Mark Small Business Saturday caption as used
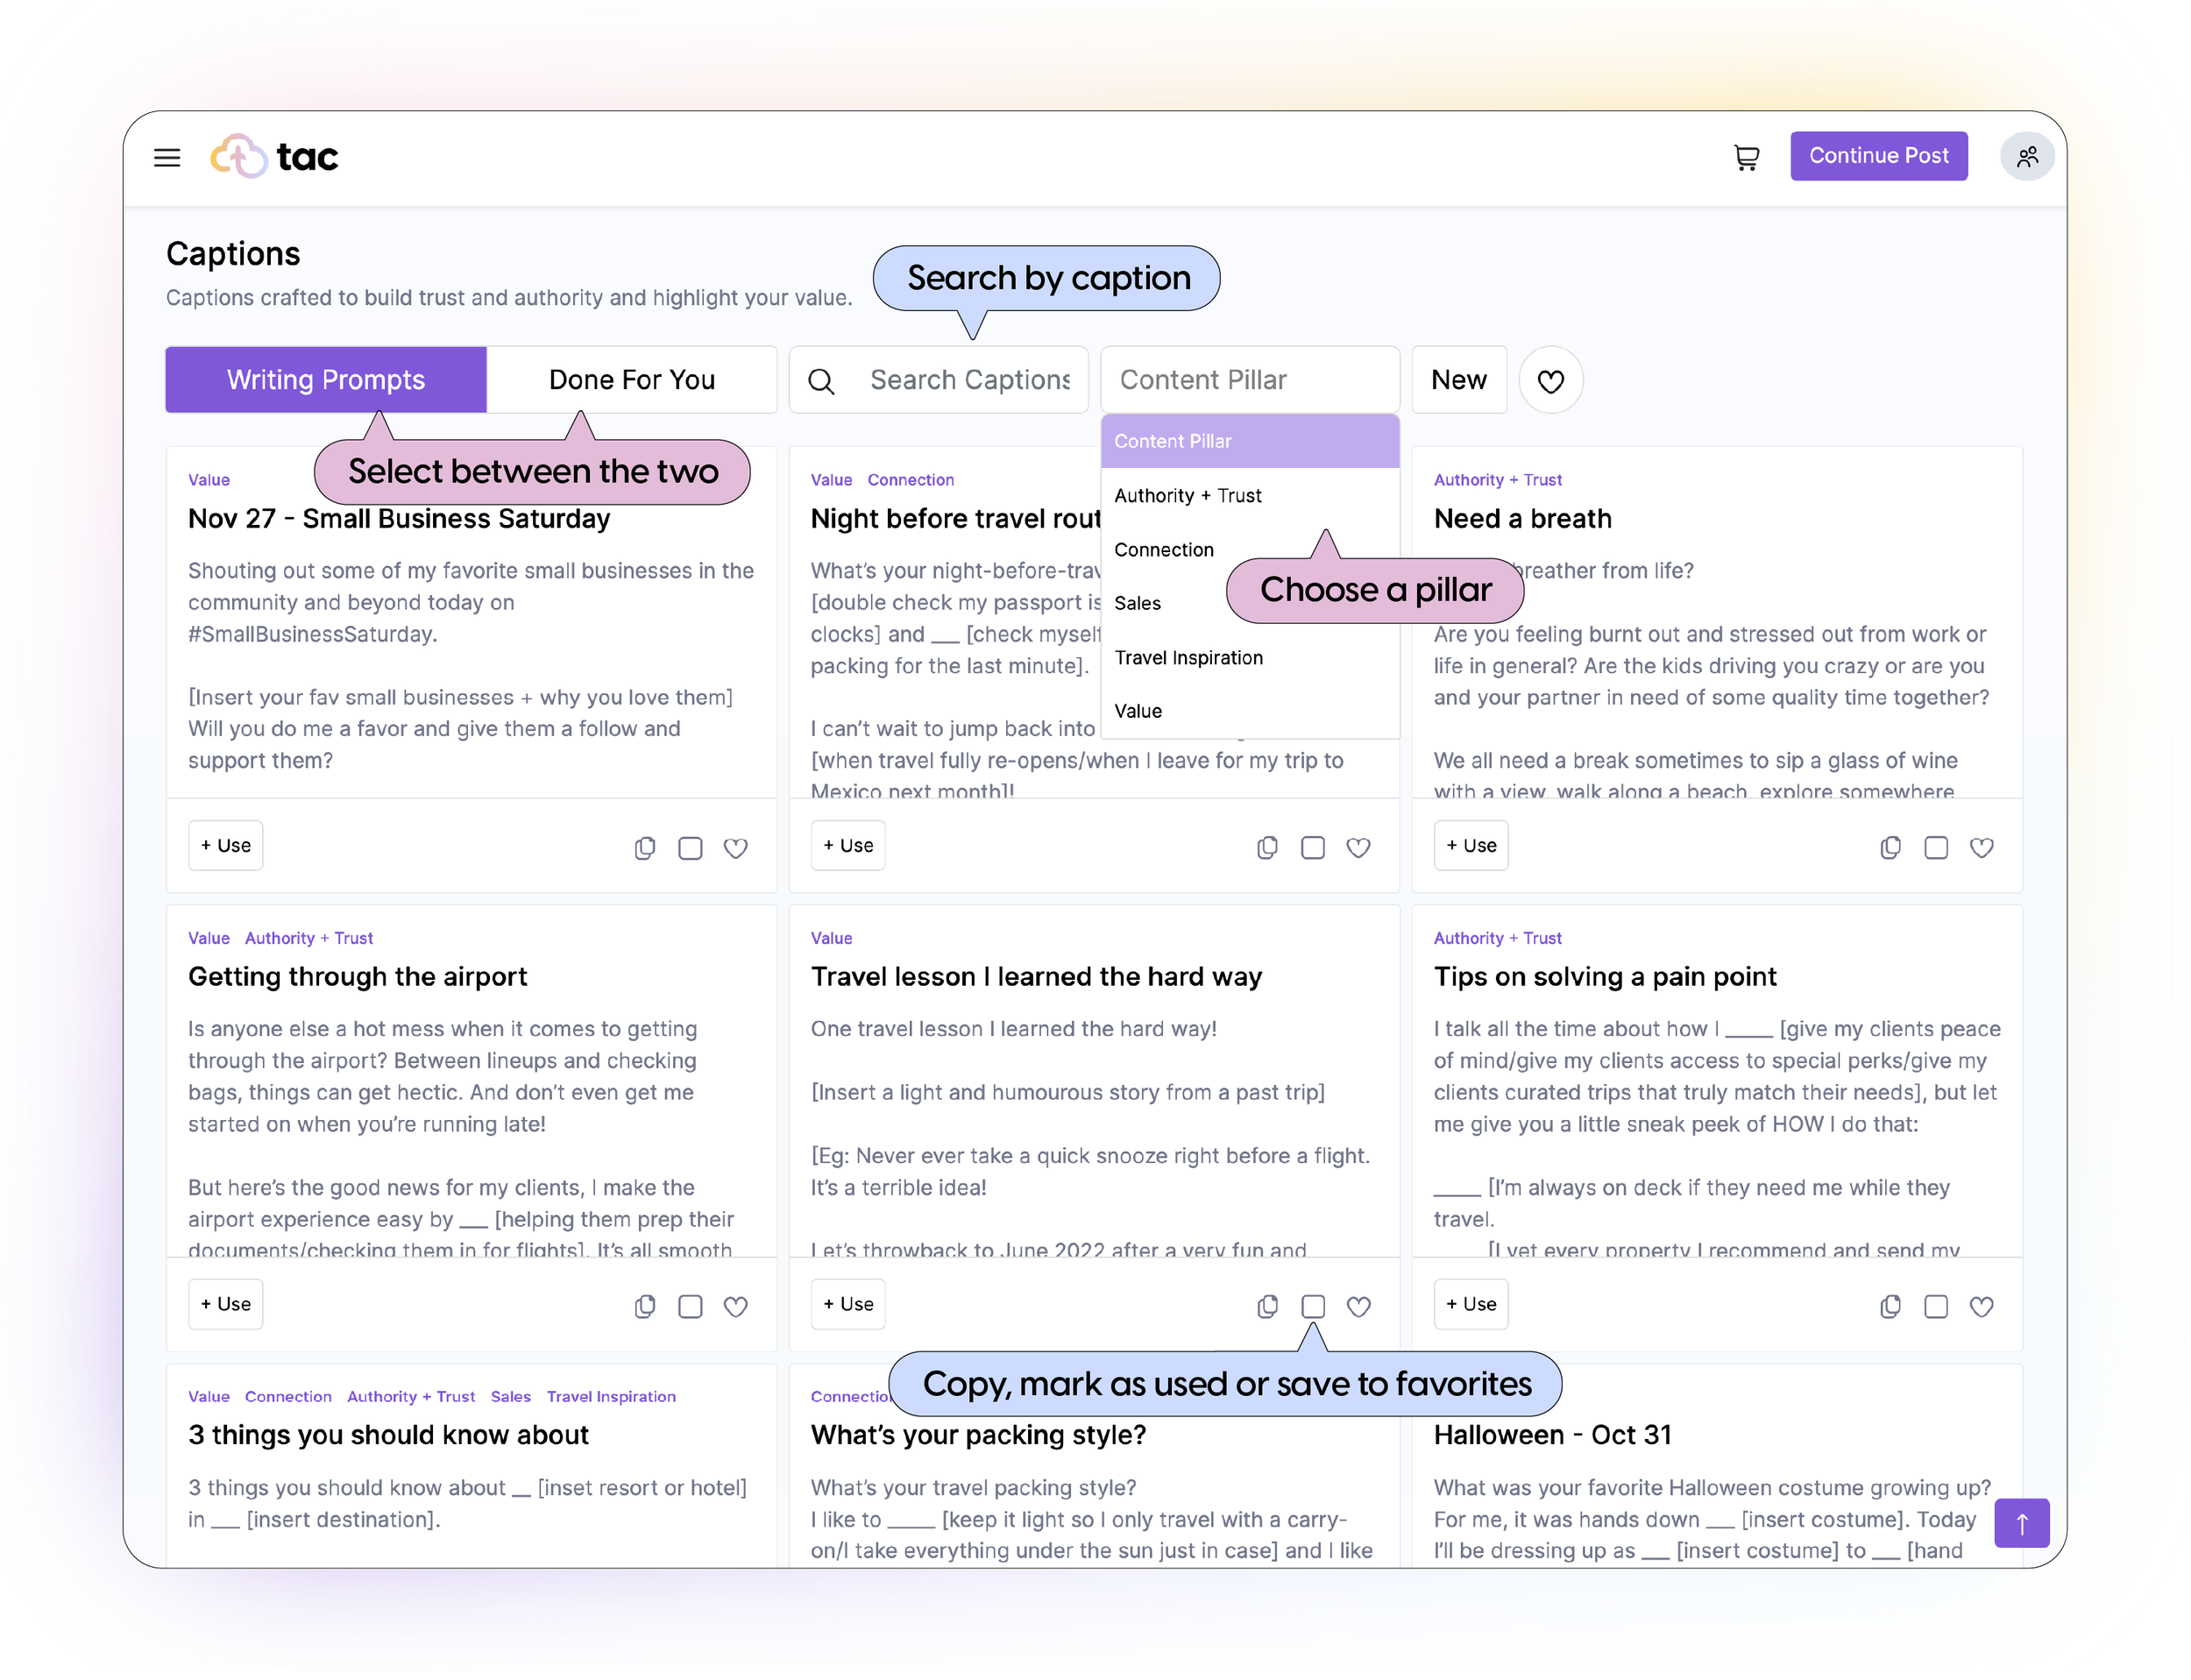The image size is (2191, 1680). pyautogui.click(x=690, y=848)
